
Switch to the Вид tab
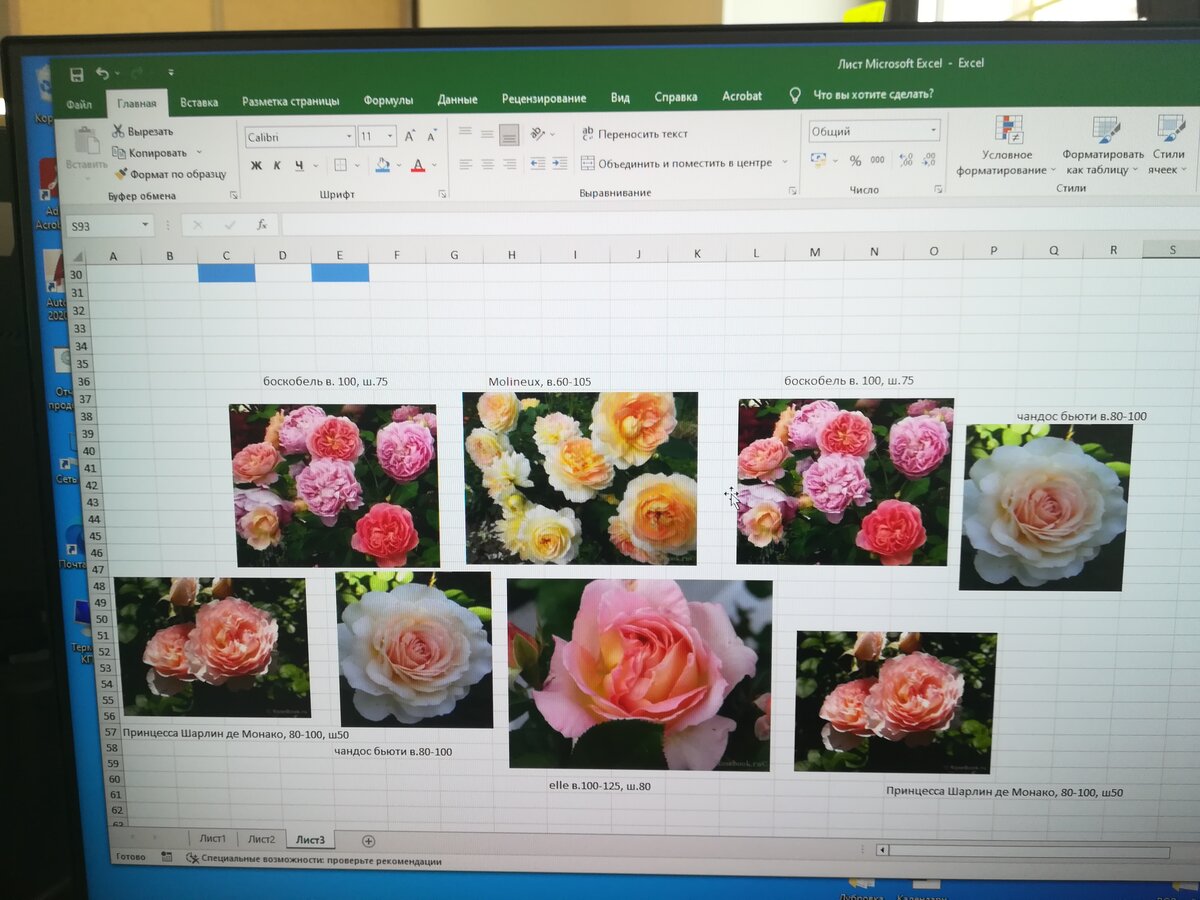coord(620,98)
